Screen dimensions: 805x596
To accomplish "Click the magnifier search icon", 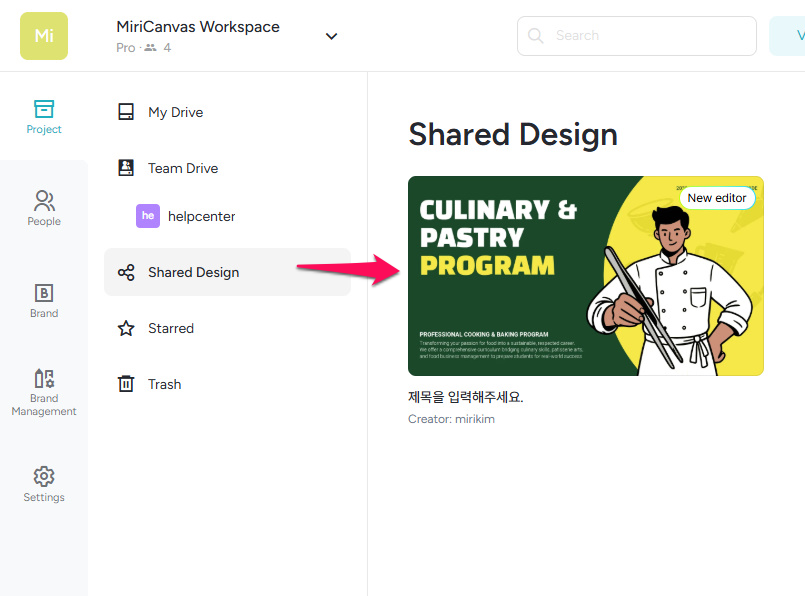I will pyautogui.click(x=536, y=36).
